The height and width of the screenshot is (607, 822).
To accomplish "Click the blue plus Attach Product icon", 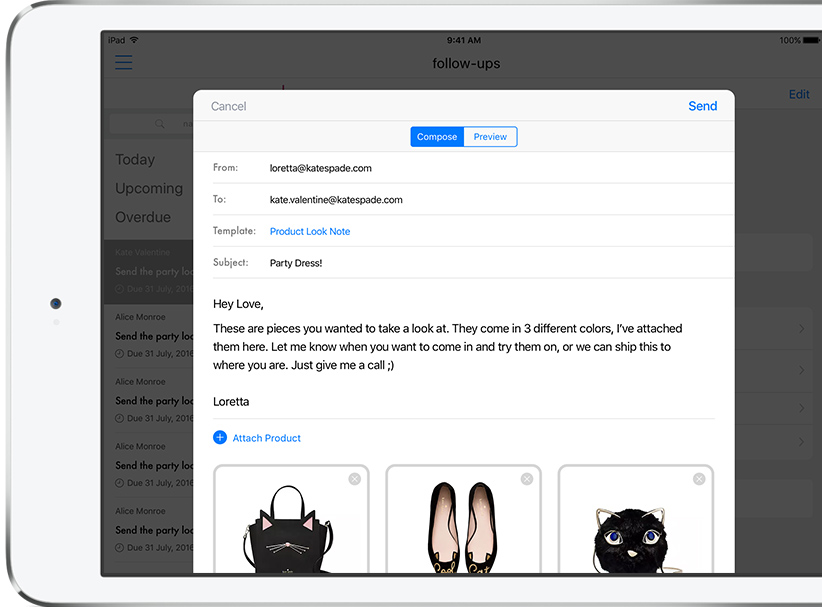I will click(x=220, y=437).
